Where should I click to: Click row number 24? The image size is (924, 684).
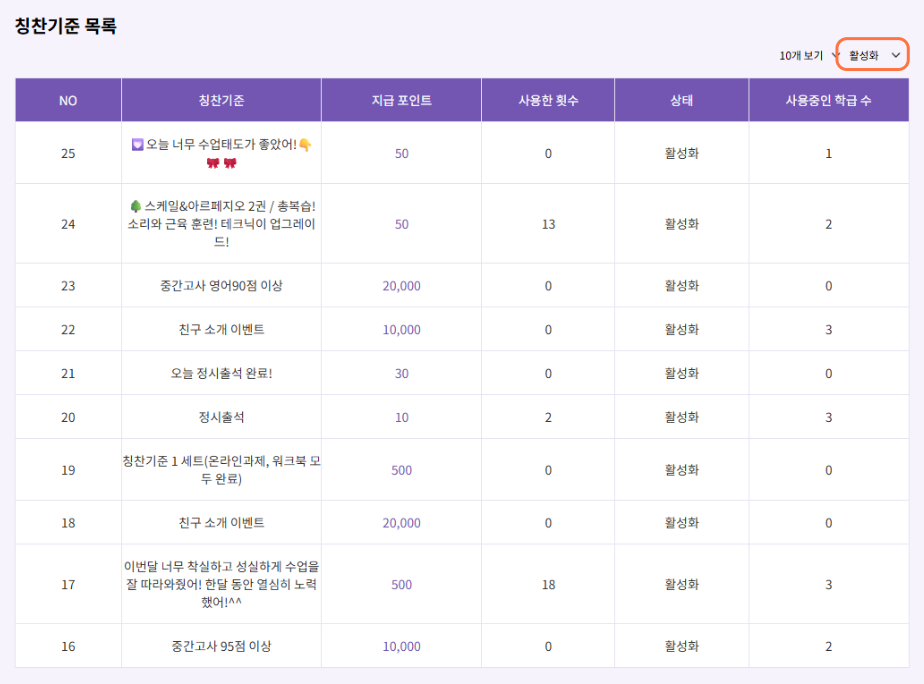click(68, 224)
